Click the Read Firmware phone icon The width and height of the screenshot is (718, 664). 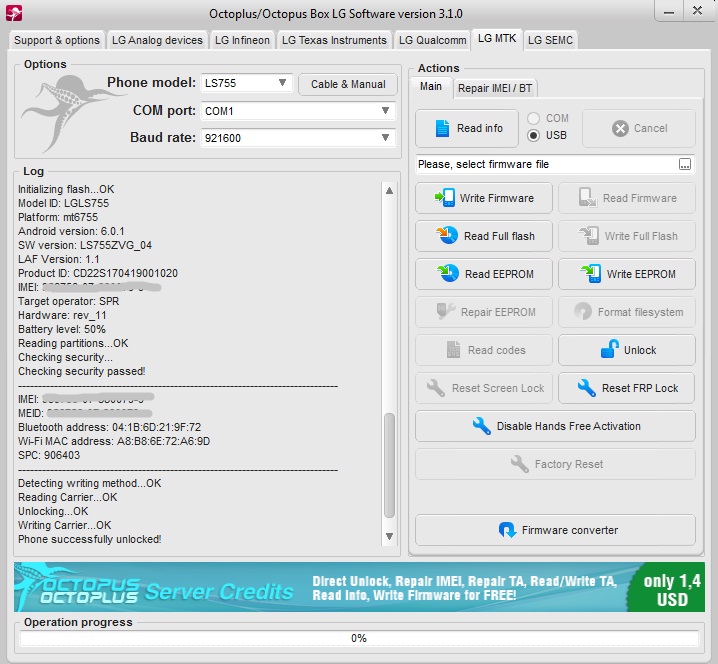click(587, 198)
